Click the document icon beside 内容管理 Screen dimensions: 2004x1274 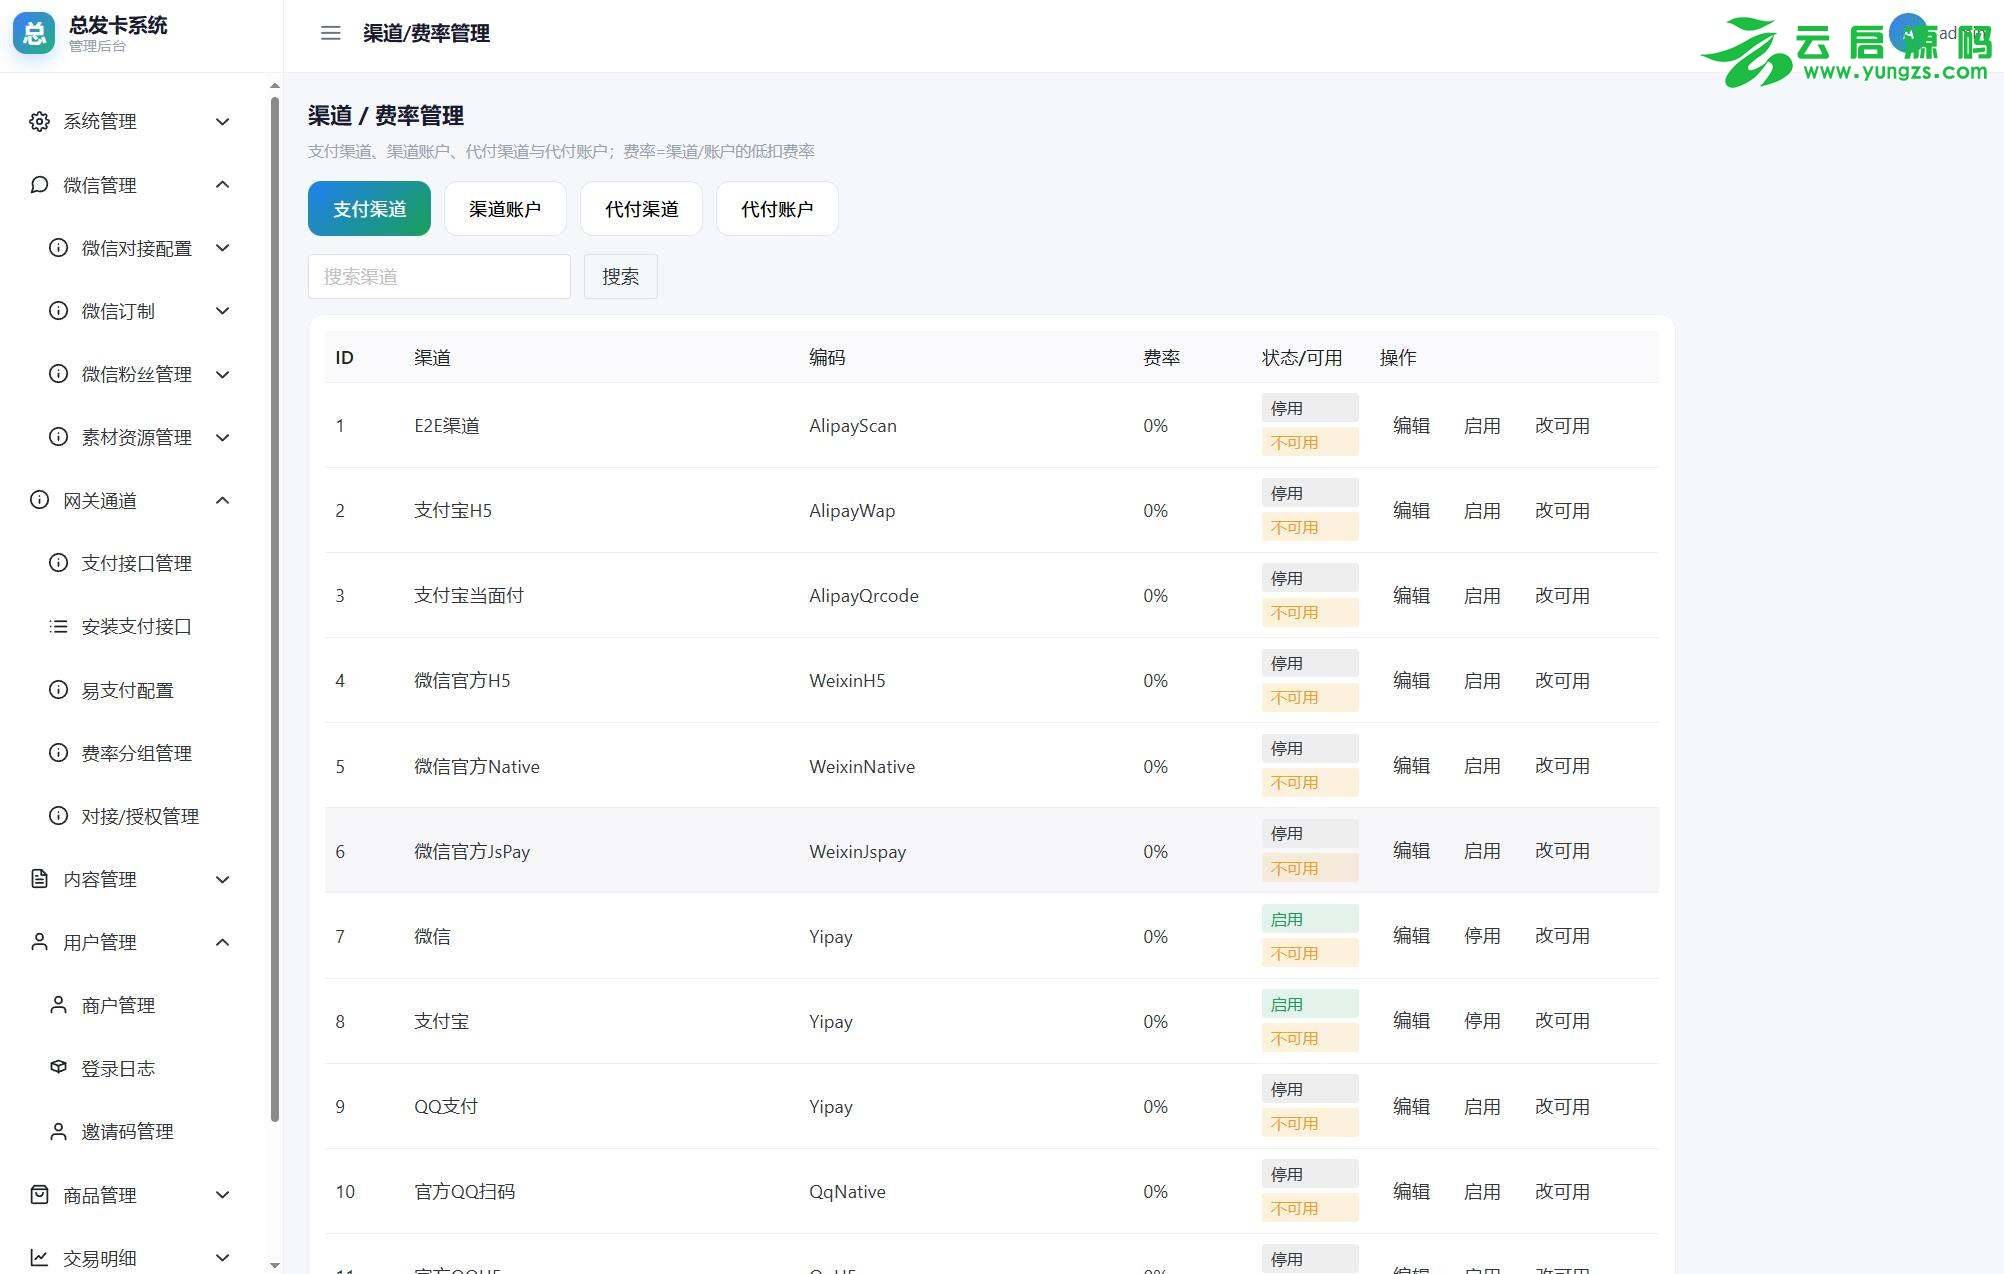click(x=39, y=879)
